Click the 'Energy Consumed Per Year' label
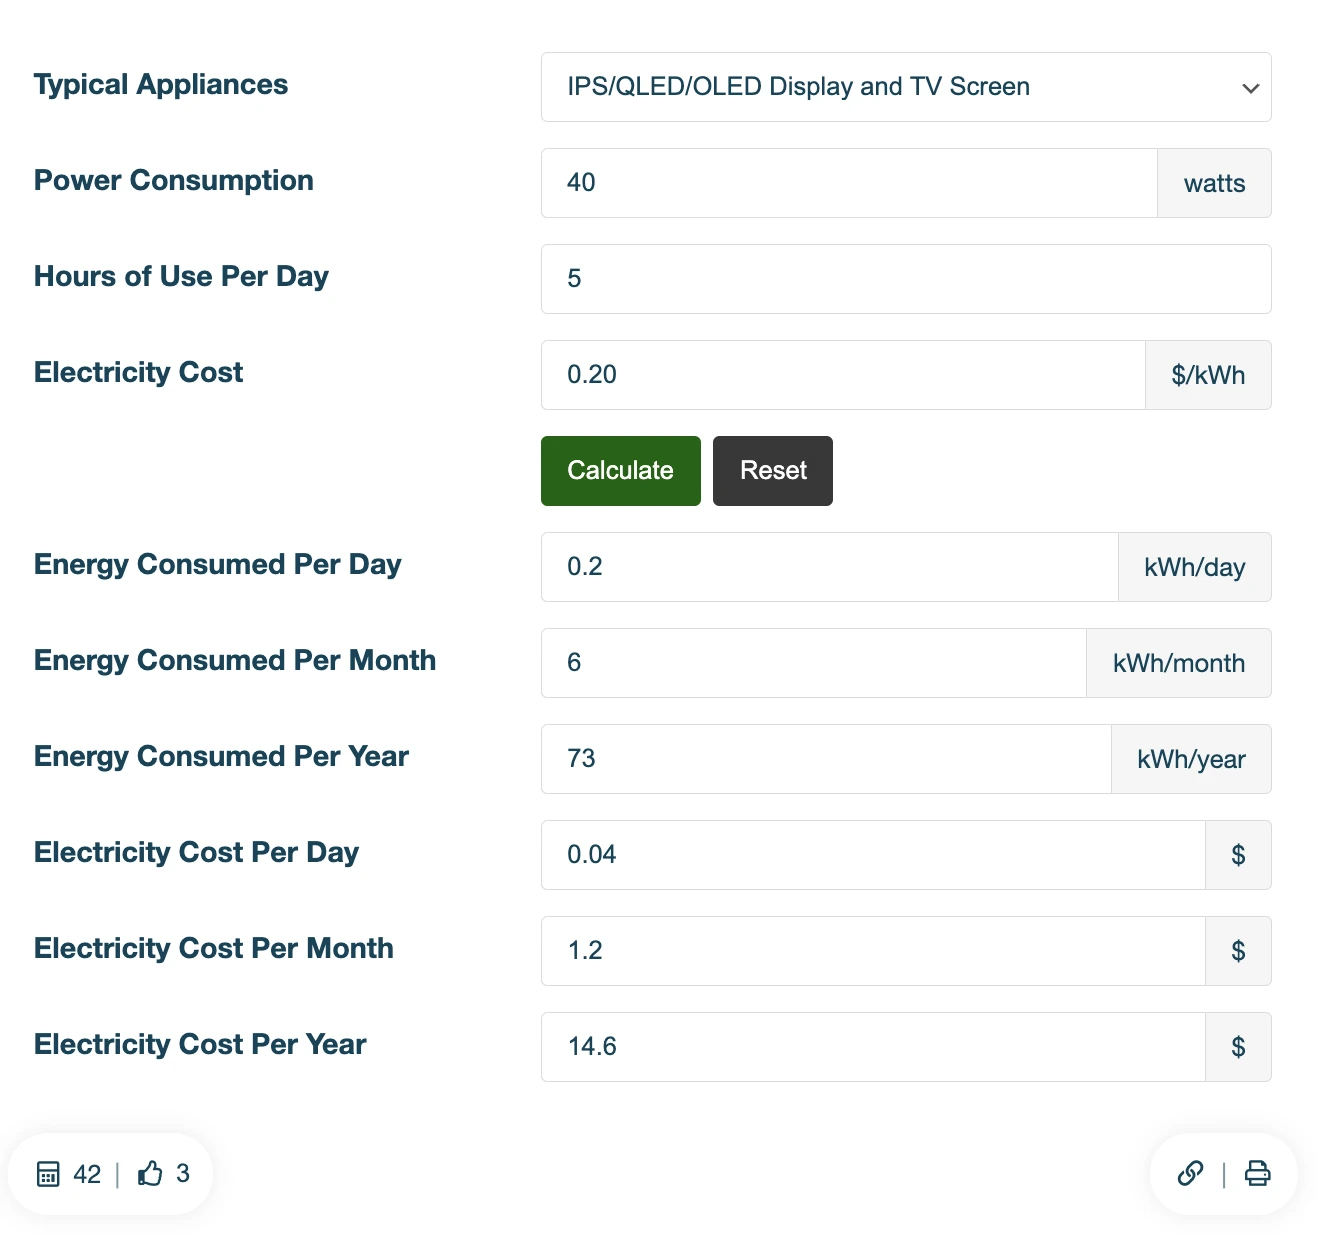The image size is (1318, 1258). tap(221, 757)
